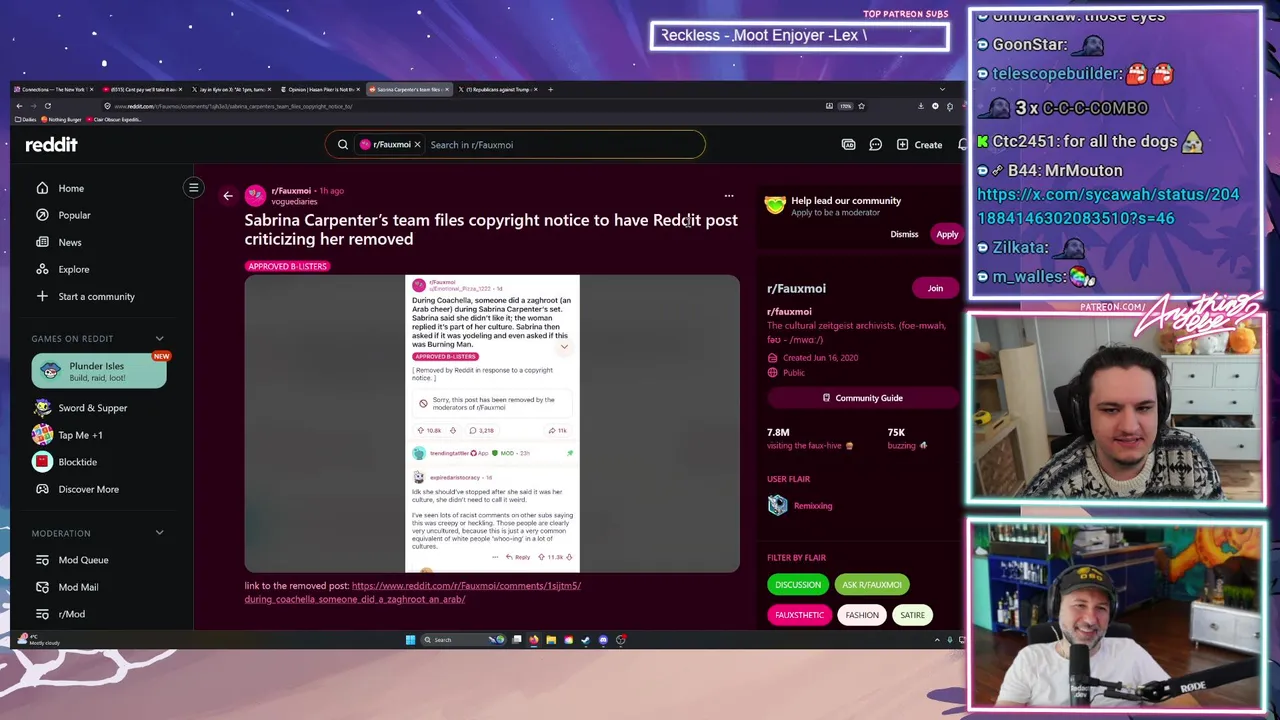
Task: Open the Sword & Supper game
Action: (x=81, y=408)
